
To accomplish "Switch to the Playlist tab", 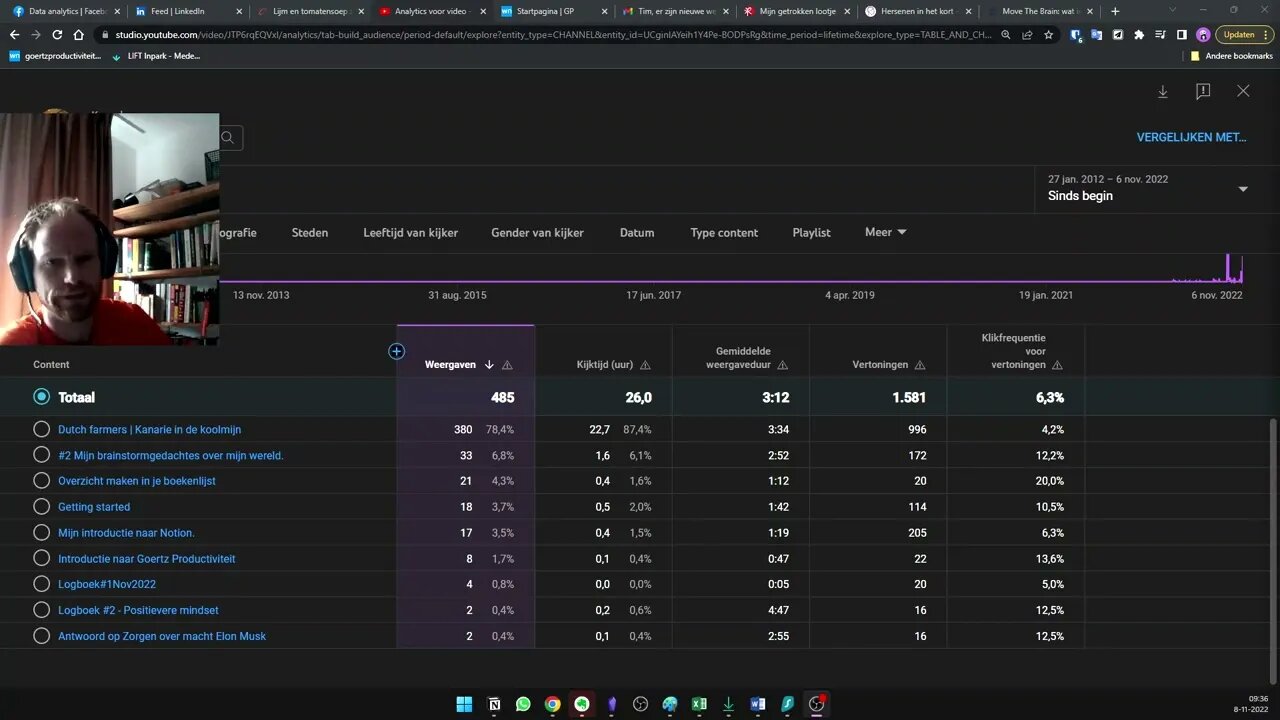I will (811, 233).
